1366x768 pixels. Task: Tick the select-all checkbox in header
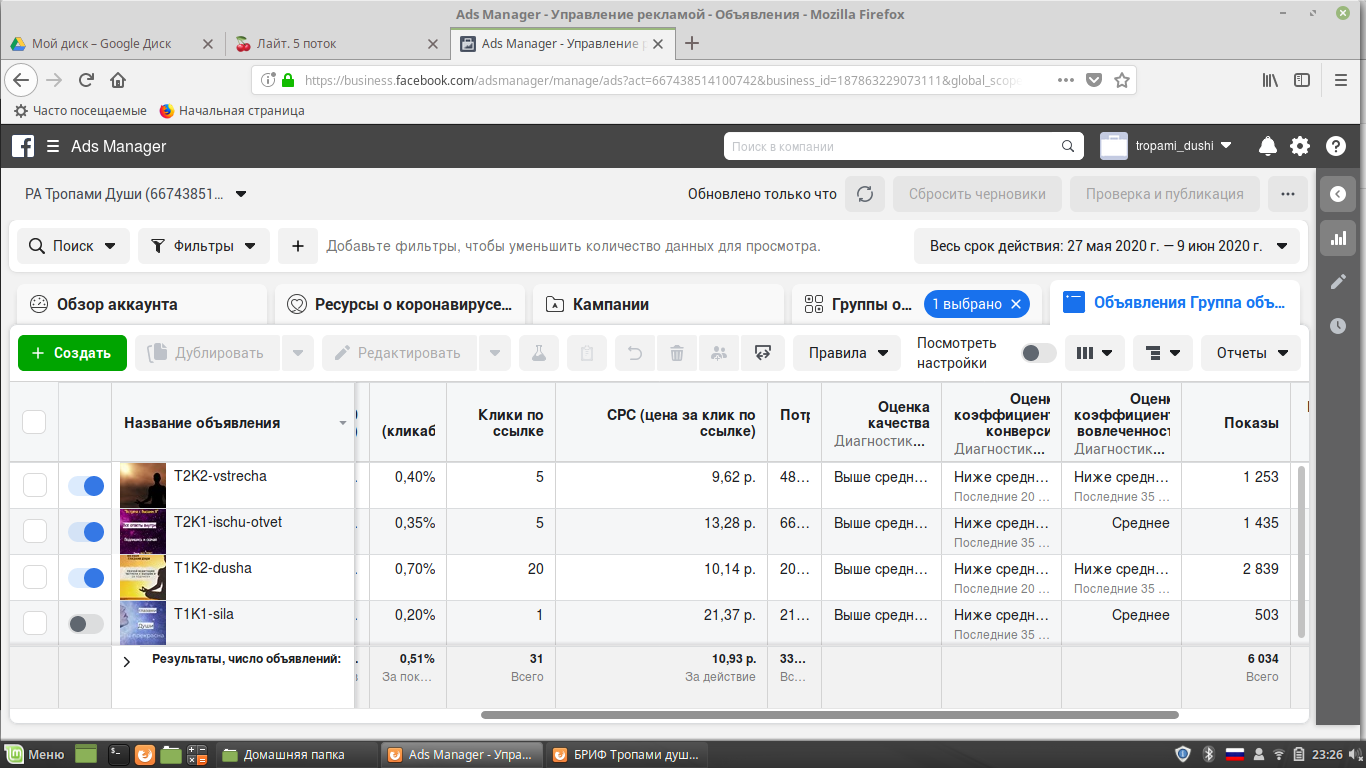click(34, 422)
